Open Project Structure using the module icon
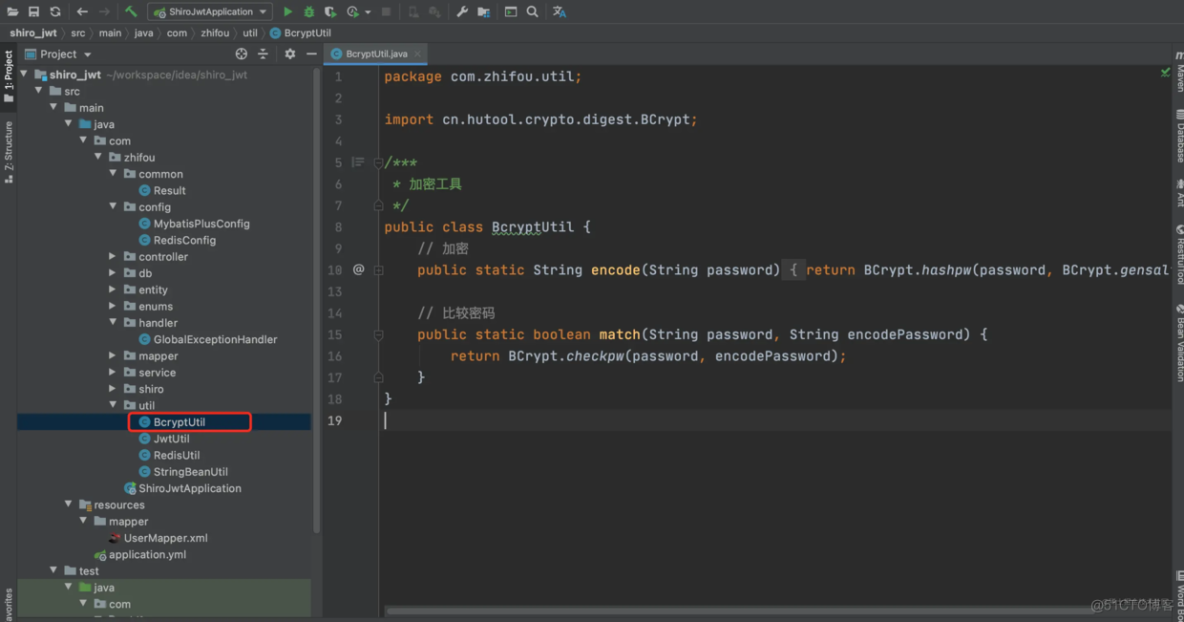 pyautogui.click(x=483, y=11)
